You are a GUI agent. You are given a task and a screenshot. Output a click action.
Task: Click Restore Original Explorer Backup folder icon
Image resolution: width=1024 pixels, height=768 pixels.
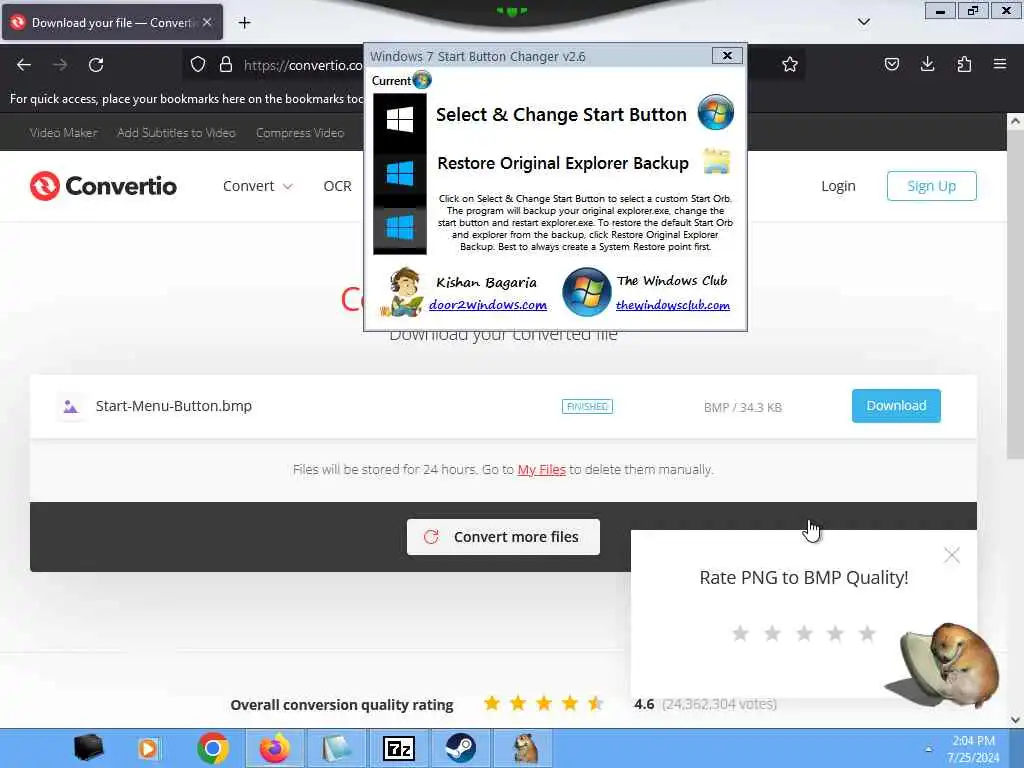[x=716, y=162]
